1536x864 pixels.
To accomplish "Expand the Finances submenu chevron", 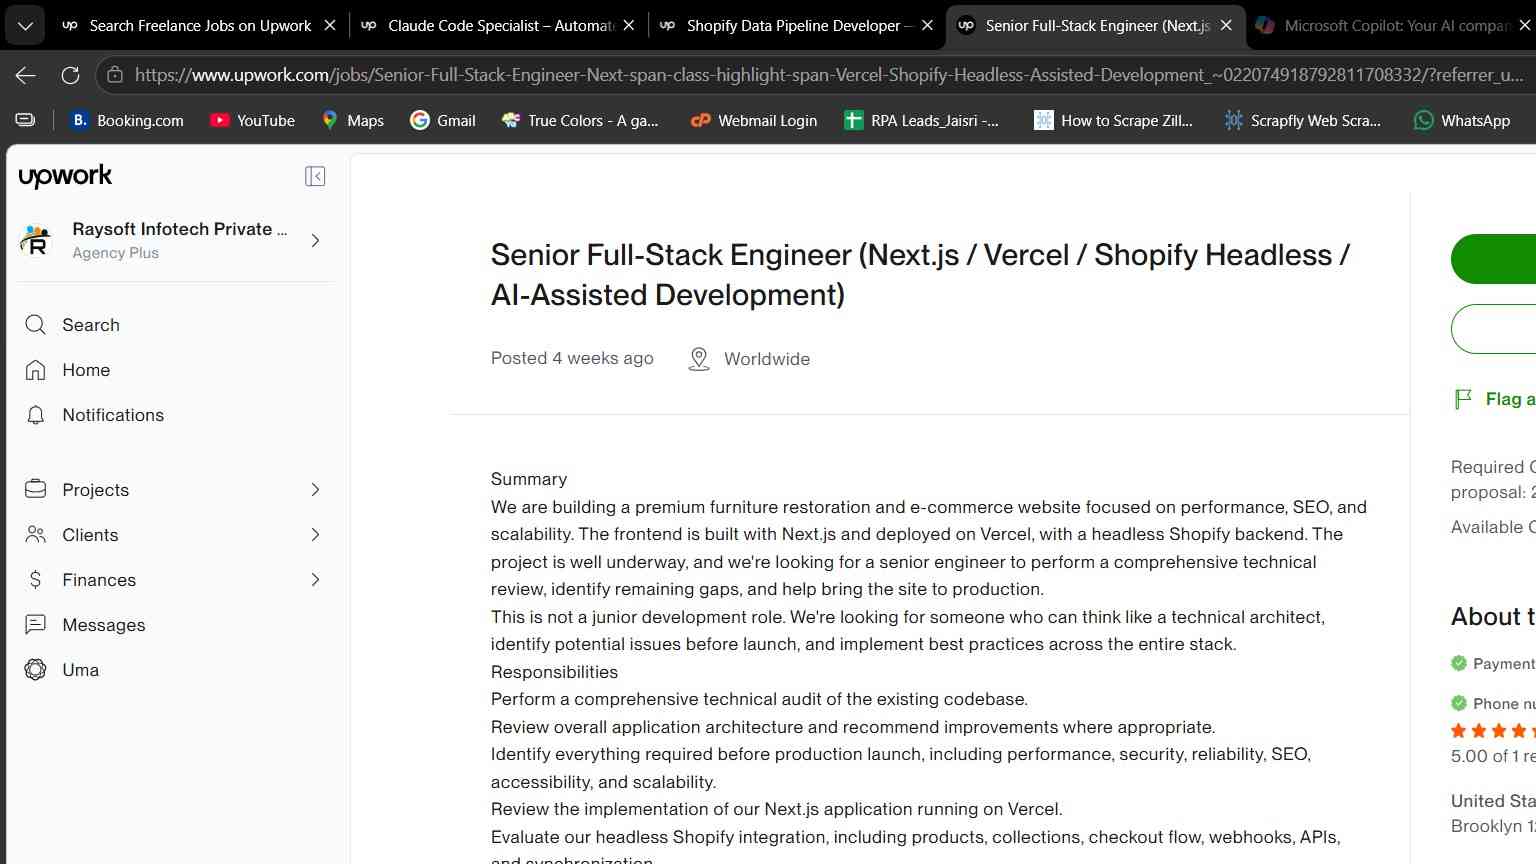I will [315, 580].
